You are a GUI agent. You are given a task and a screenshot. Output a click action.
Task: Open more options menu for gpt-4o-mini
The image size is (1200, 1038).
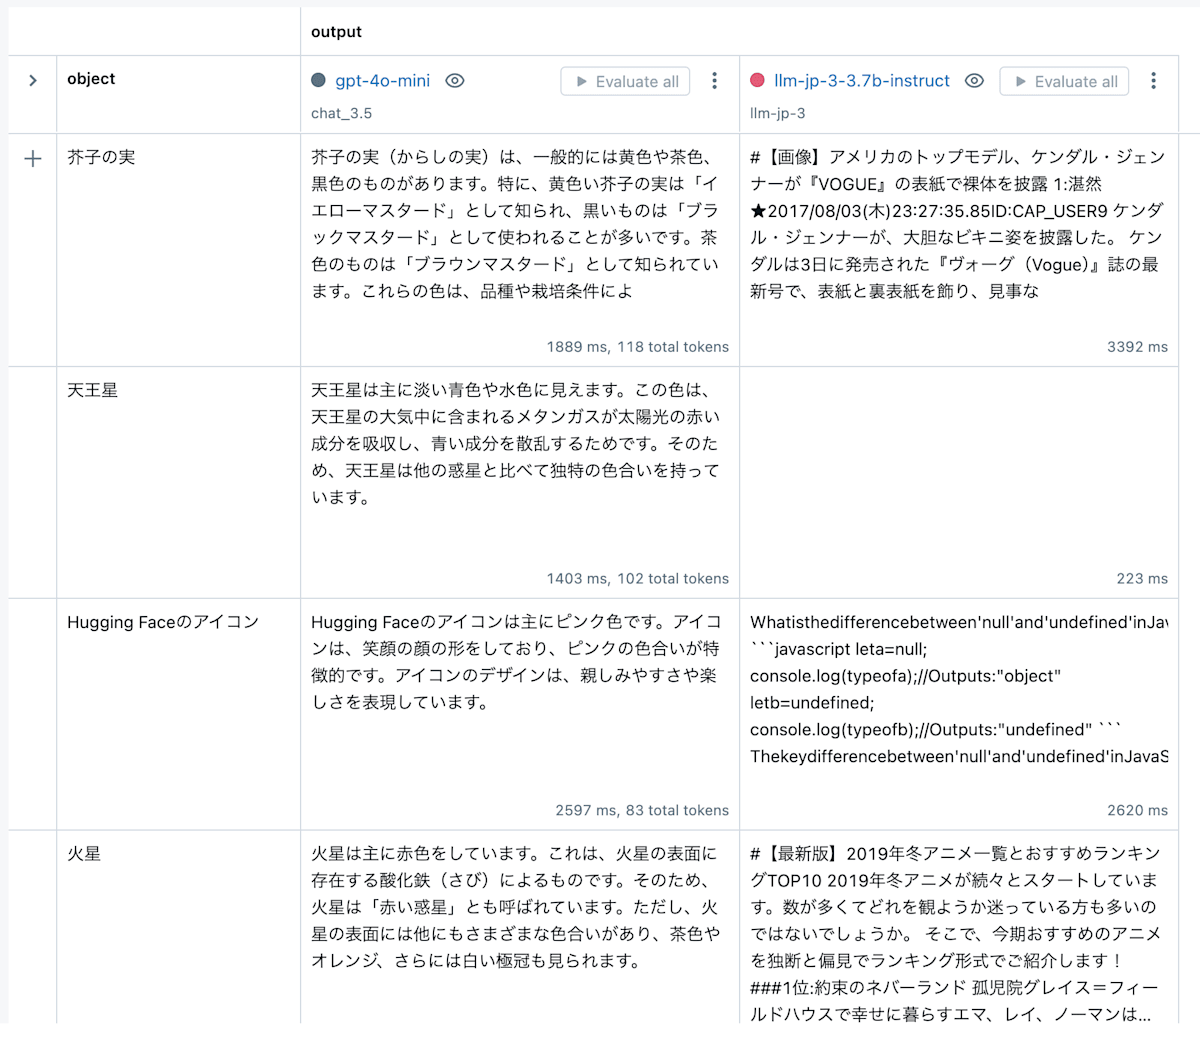pyautogui.click(x=714, y=81)
